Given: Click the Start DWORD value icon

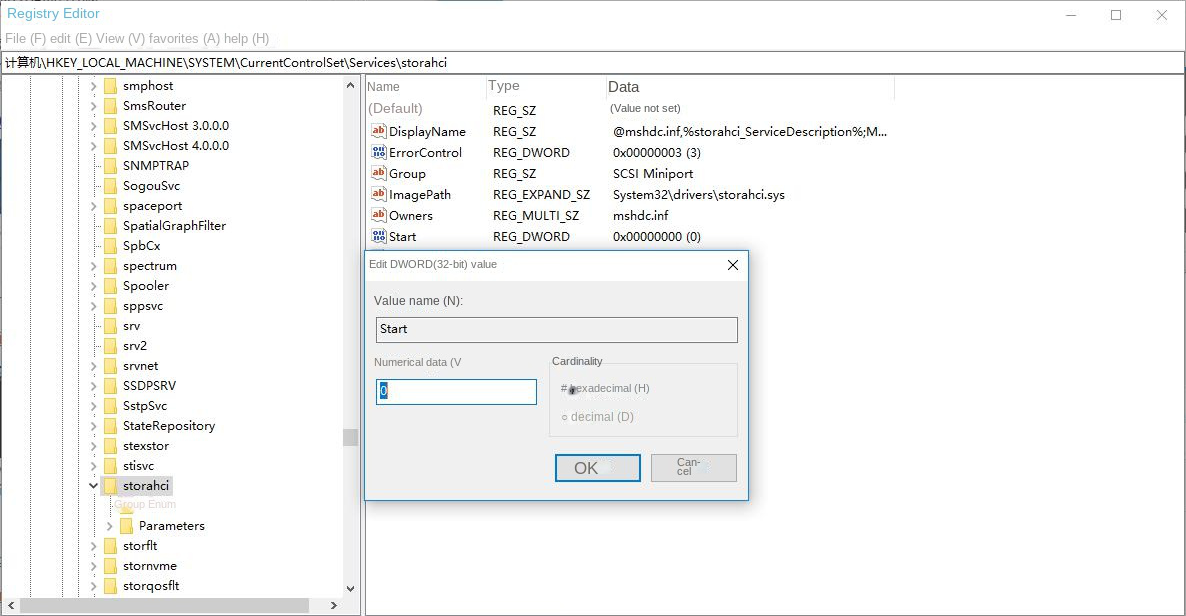Looking at the screenshot, I should [x=378, y=236].
